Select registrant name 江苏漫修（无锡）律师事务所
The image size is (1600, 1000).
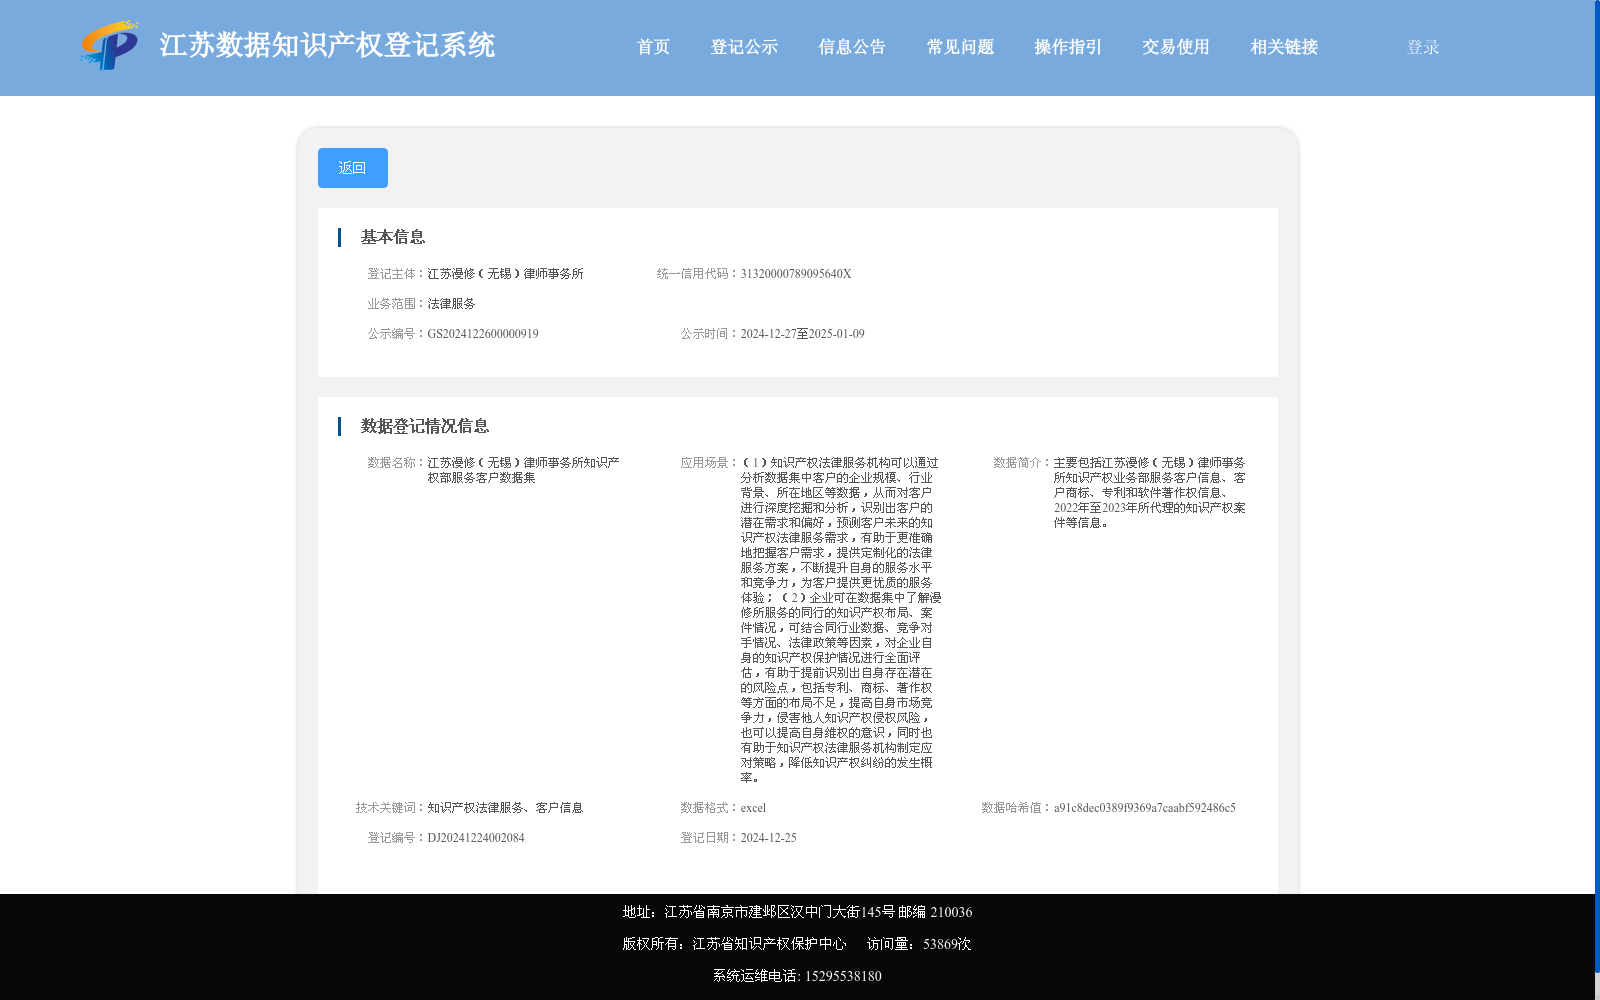[506, 274]
